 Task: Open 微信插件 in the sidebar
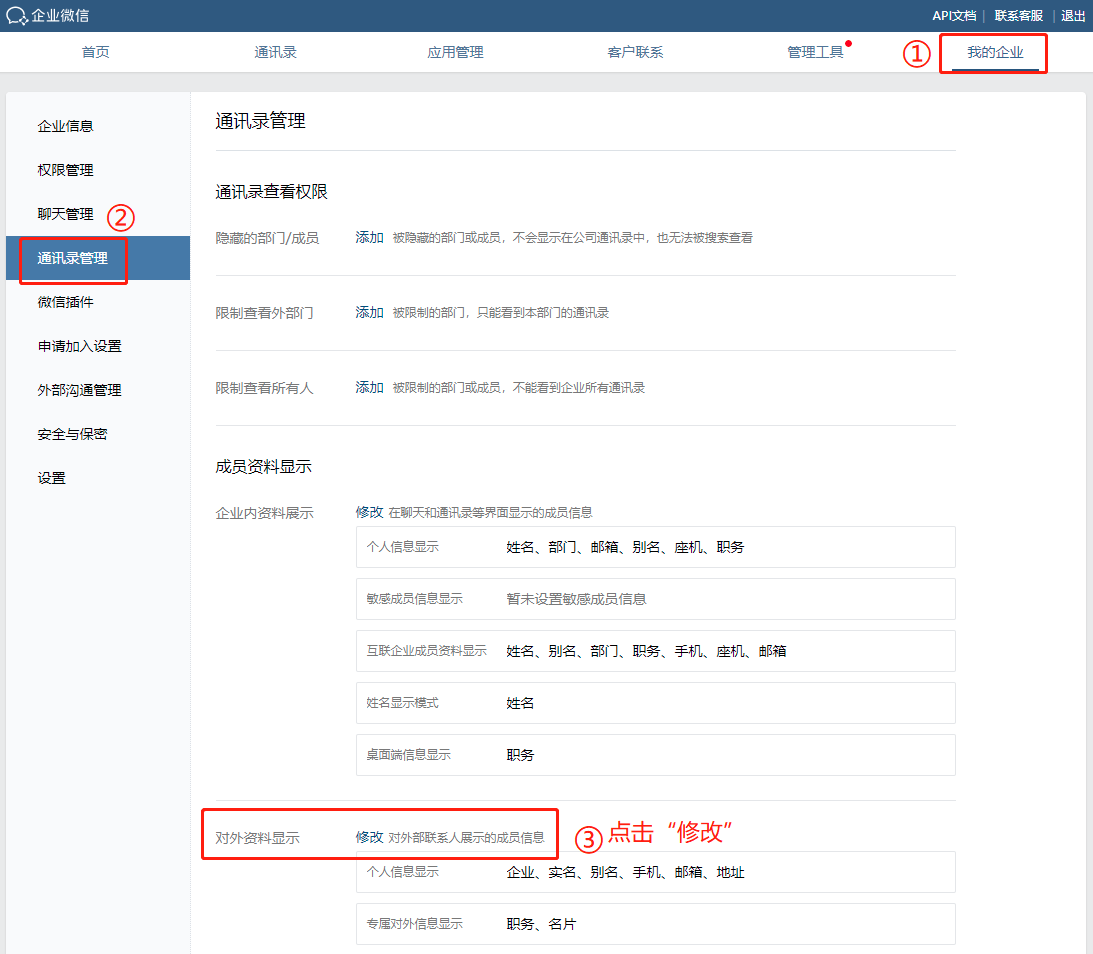[x=66, y=302]
